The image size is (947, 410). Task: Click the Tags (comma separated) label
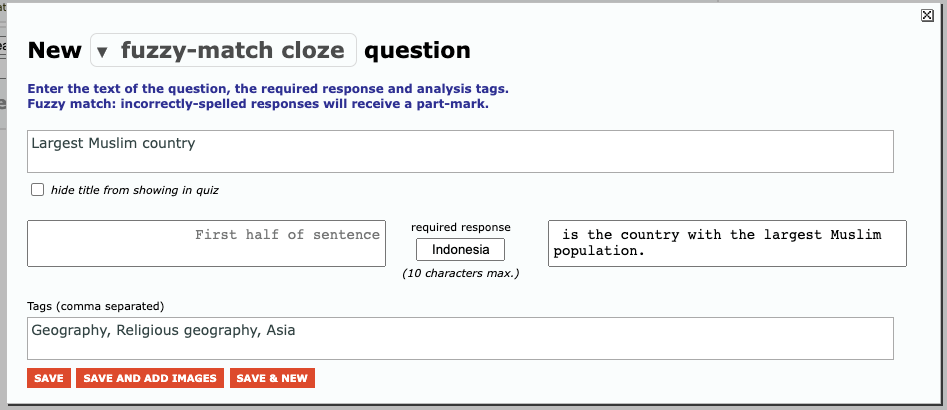pyautogui.click(x=95, y=306)
